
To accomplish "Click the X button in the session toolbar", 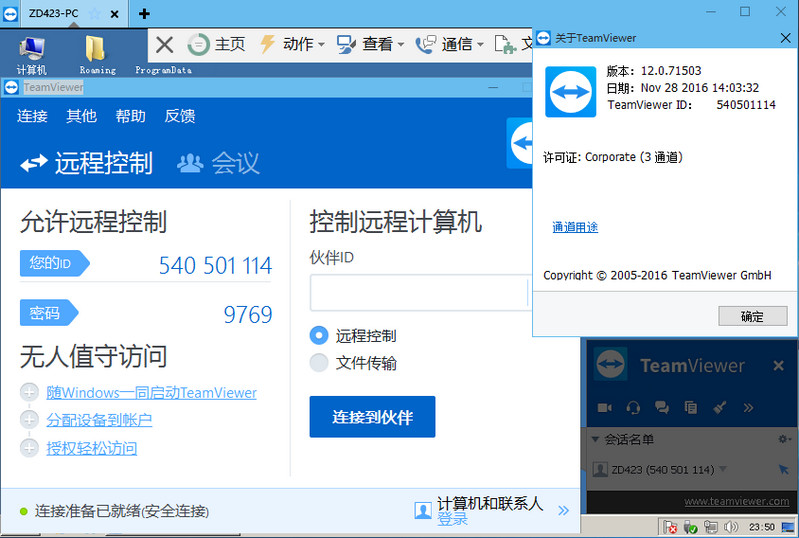I will 164,44.
